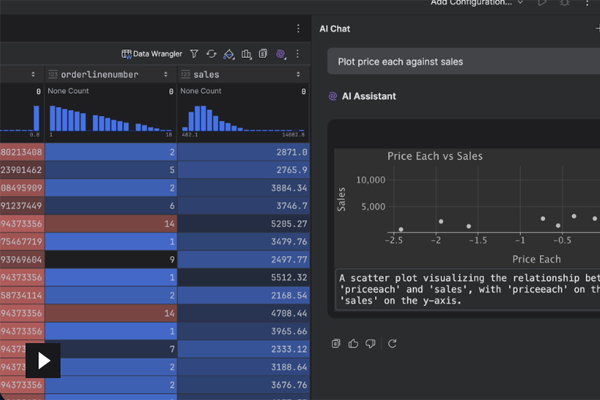Viewport: 600px width, 400px height.
Task: Open the purple AI spiral actions icon
Action: 281,54
